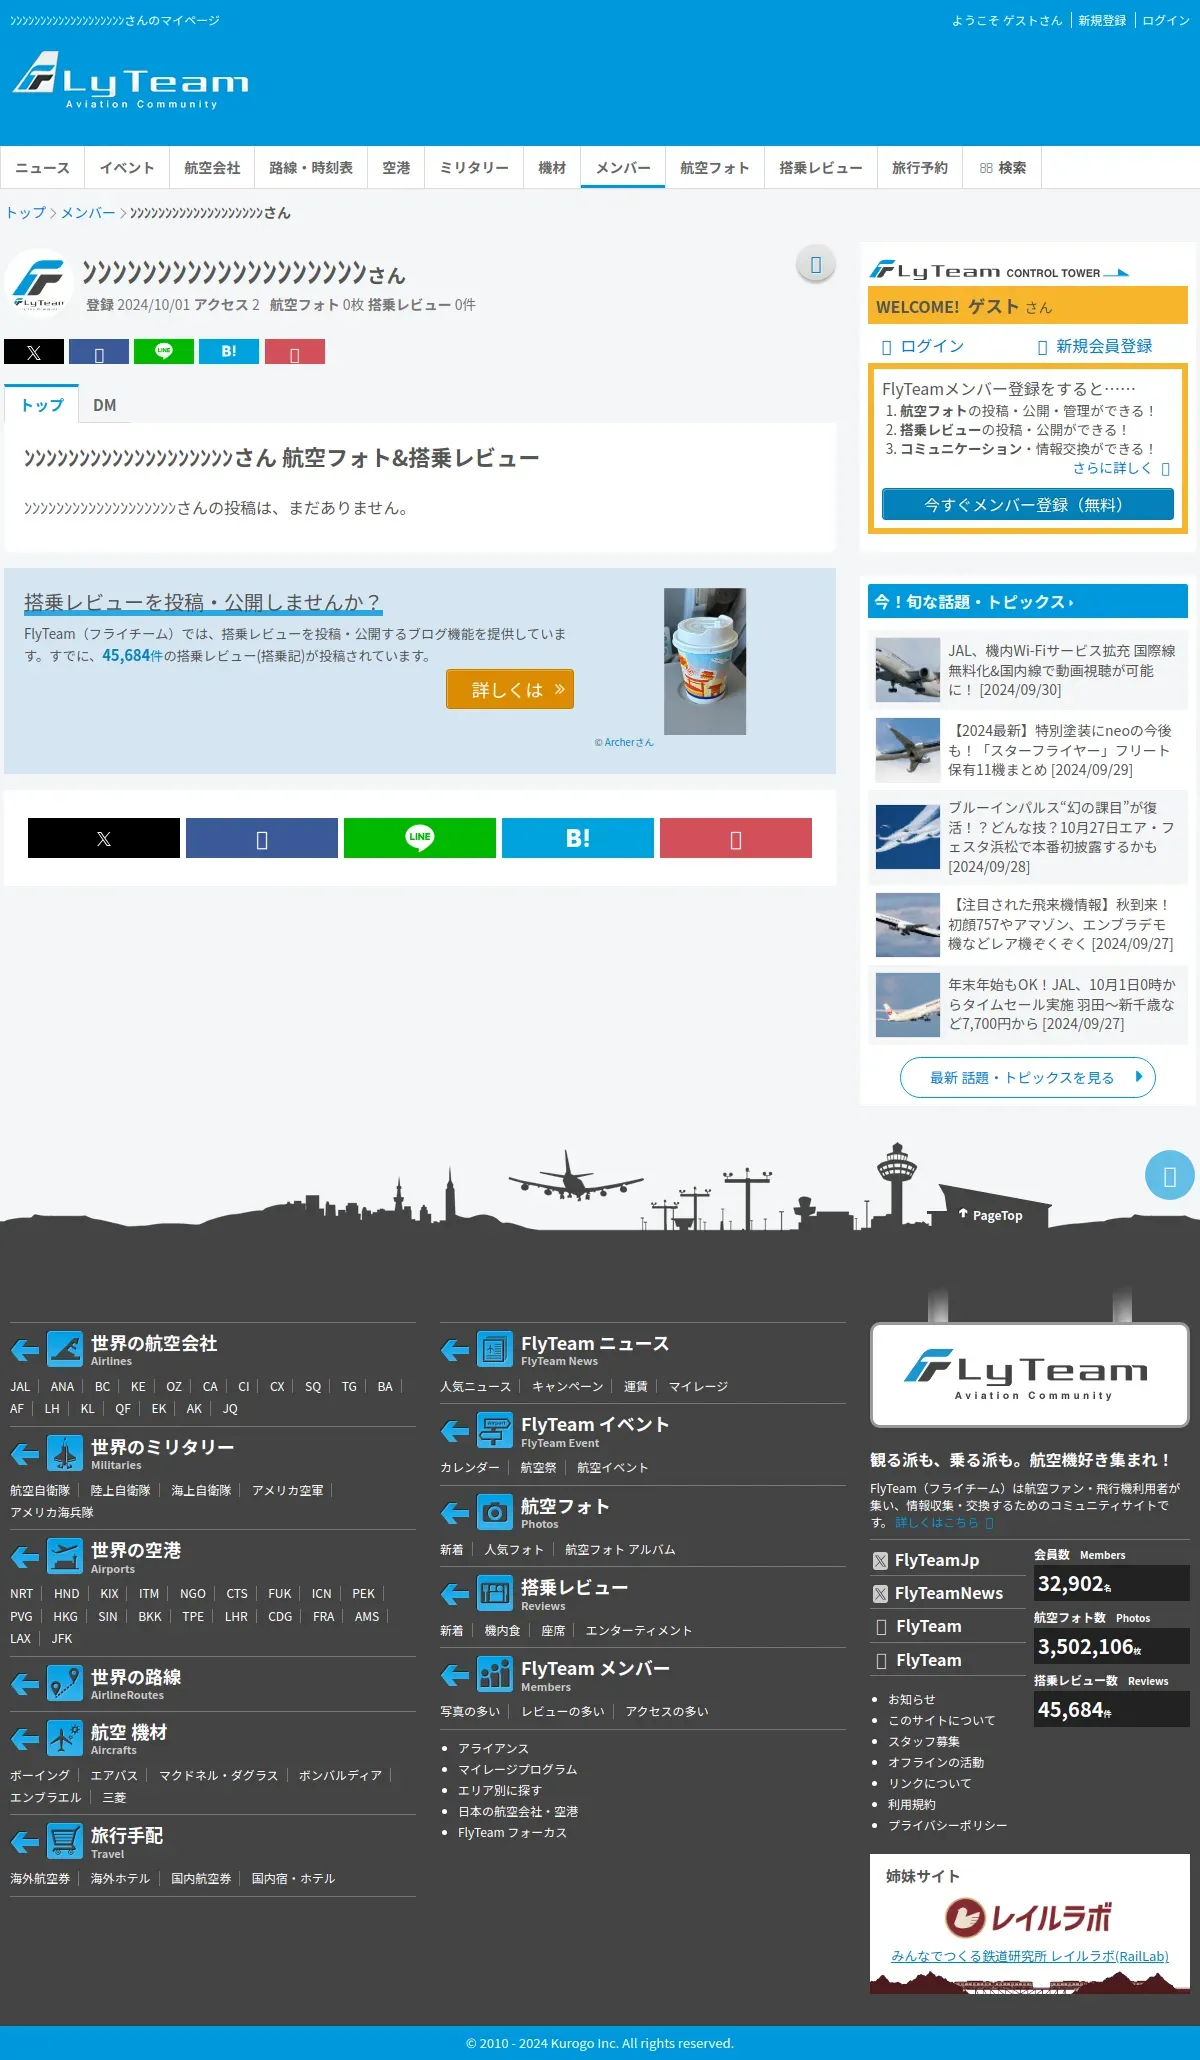The image size is (1200, 2060).
Task: Share the profile on X with the small black button
Action: tap(34, 352)
